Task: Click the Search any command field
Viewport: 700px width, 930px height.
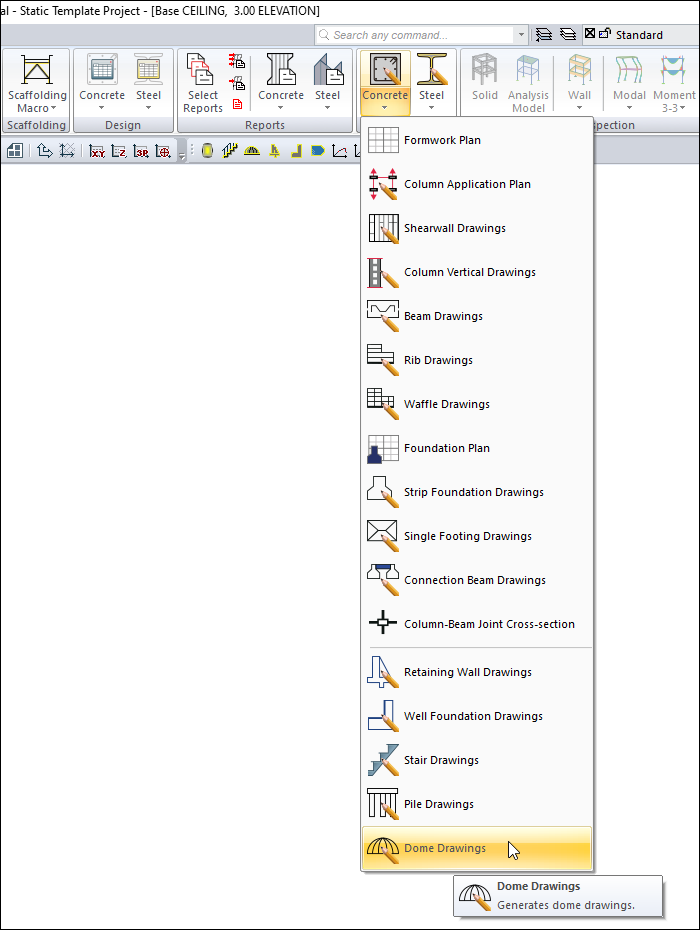Action: pos(415,35)
